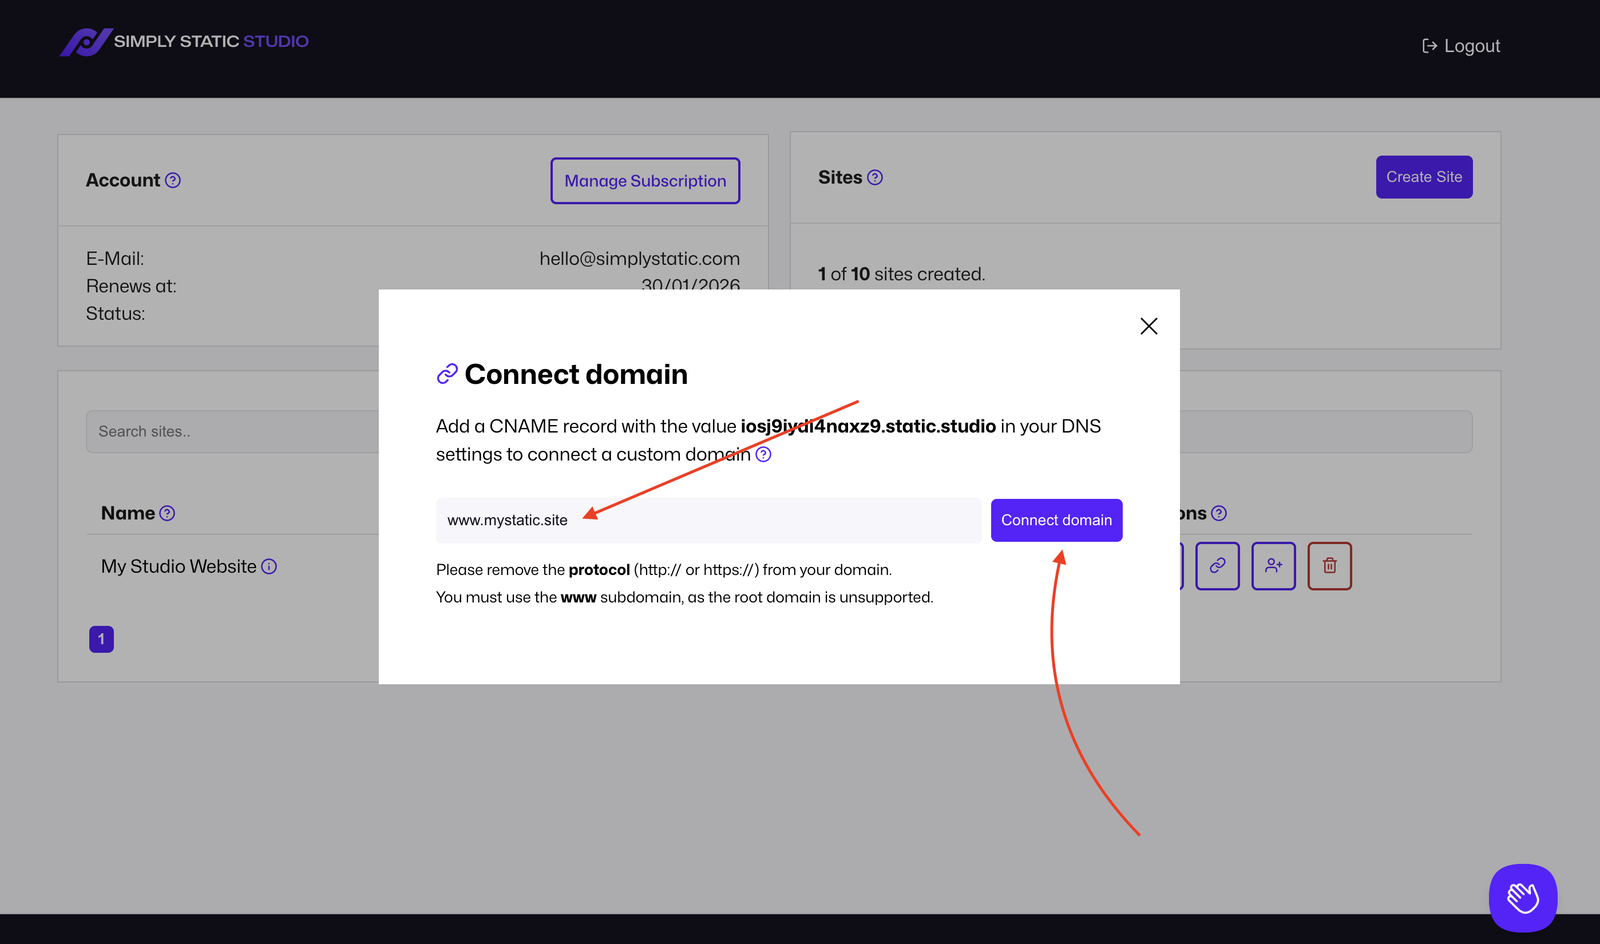
Task: Click the Actions column help icon
Action: pyautogui.click(x=1218, y=514)
